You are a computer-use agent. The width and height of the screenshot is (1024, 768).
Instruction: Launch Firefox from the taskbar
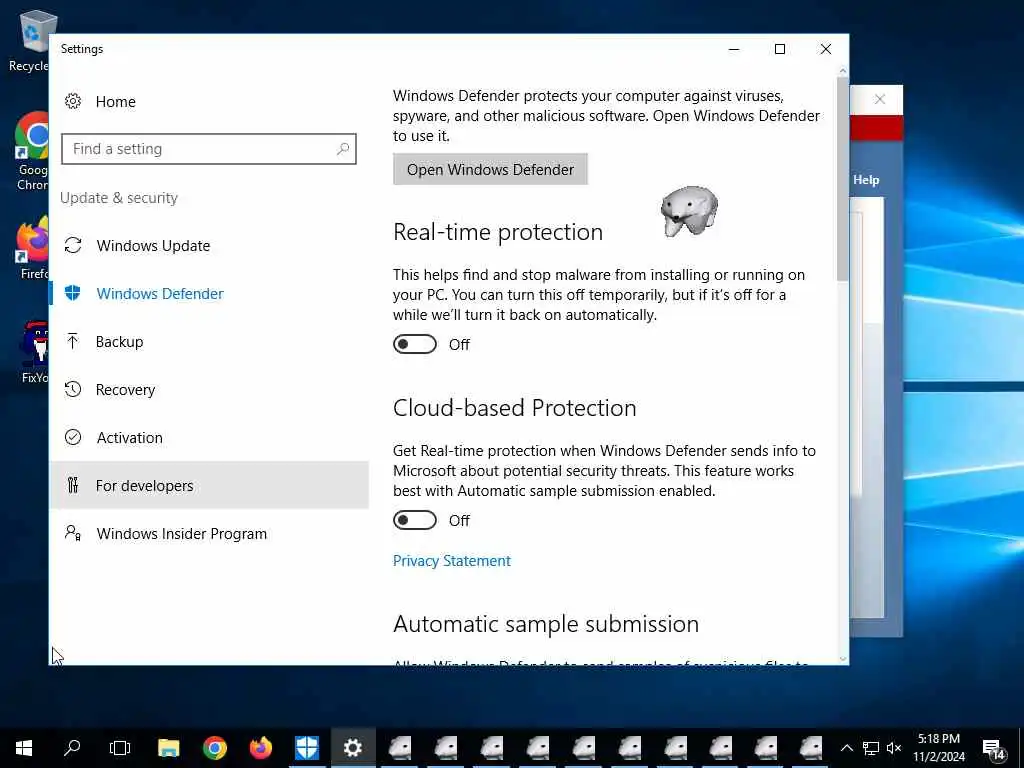(261, 748)
